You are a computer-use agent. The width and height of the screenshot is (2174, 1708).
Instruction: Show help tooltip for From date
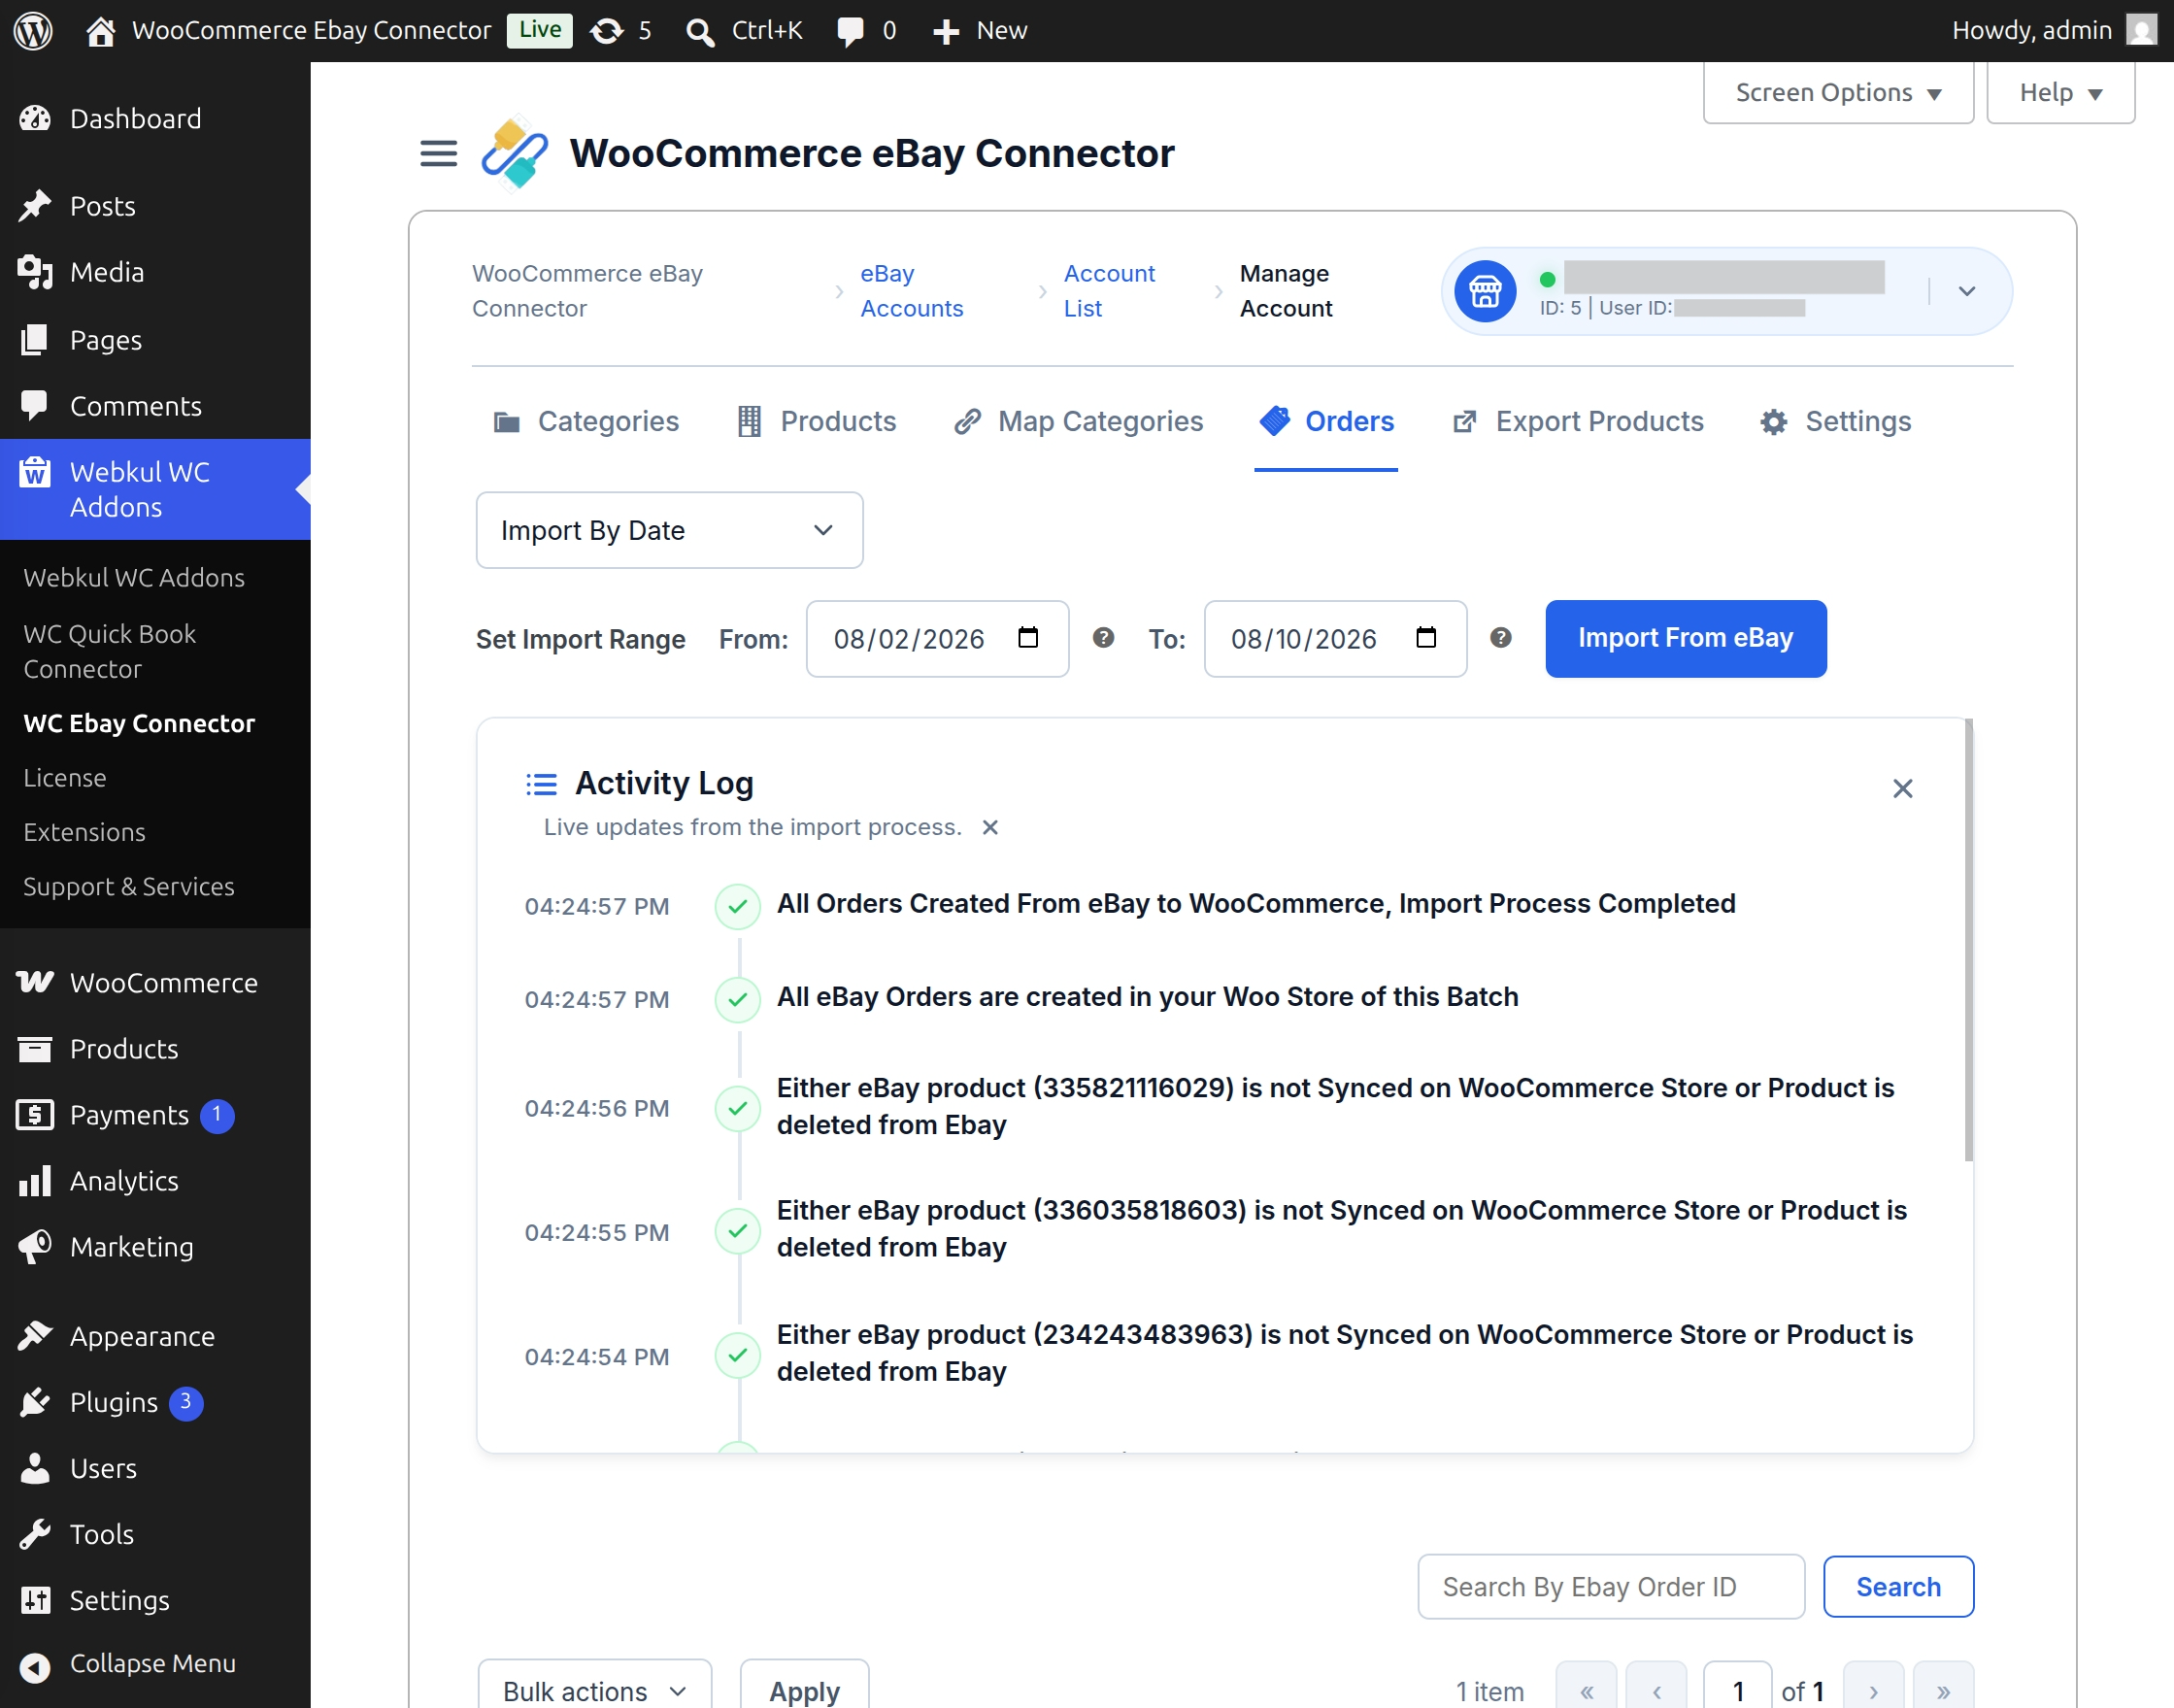1103,637
